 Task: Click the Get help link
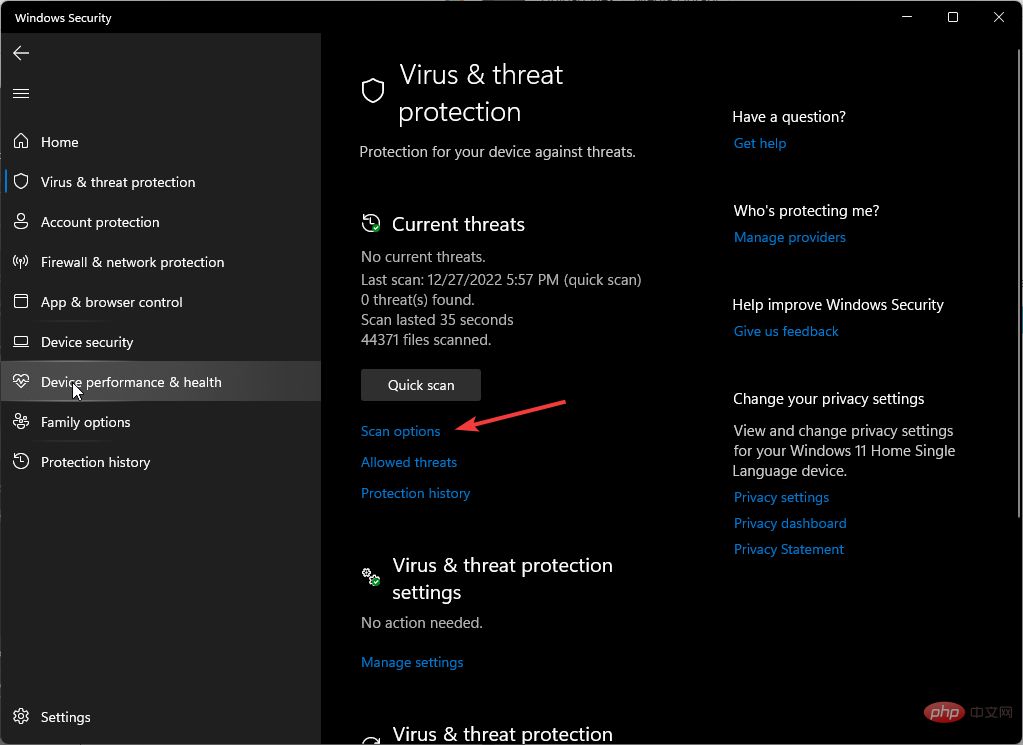click(760, 143)
